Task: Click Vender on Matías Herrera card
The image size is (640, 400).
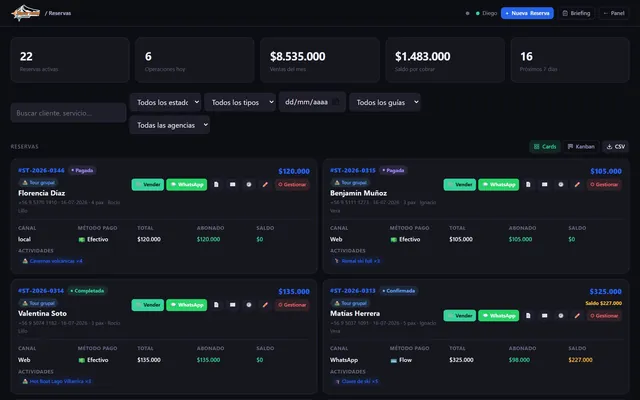Action: tap(460, 316)
